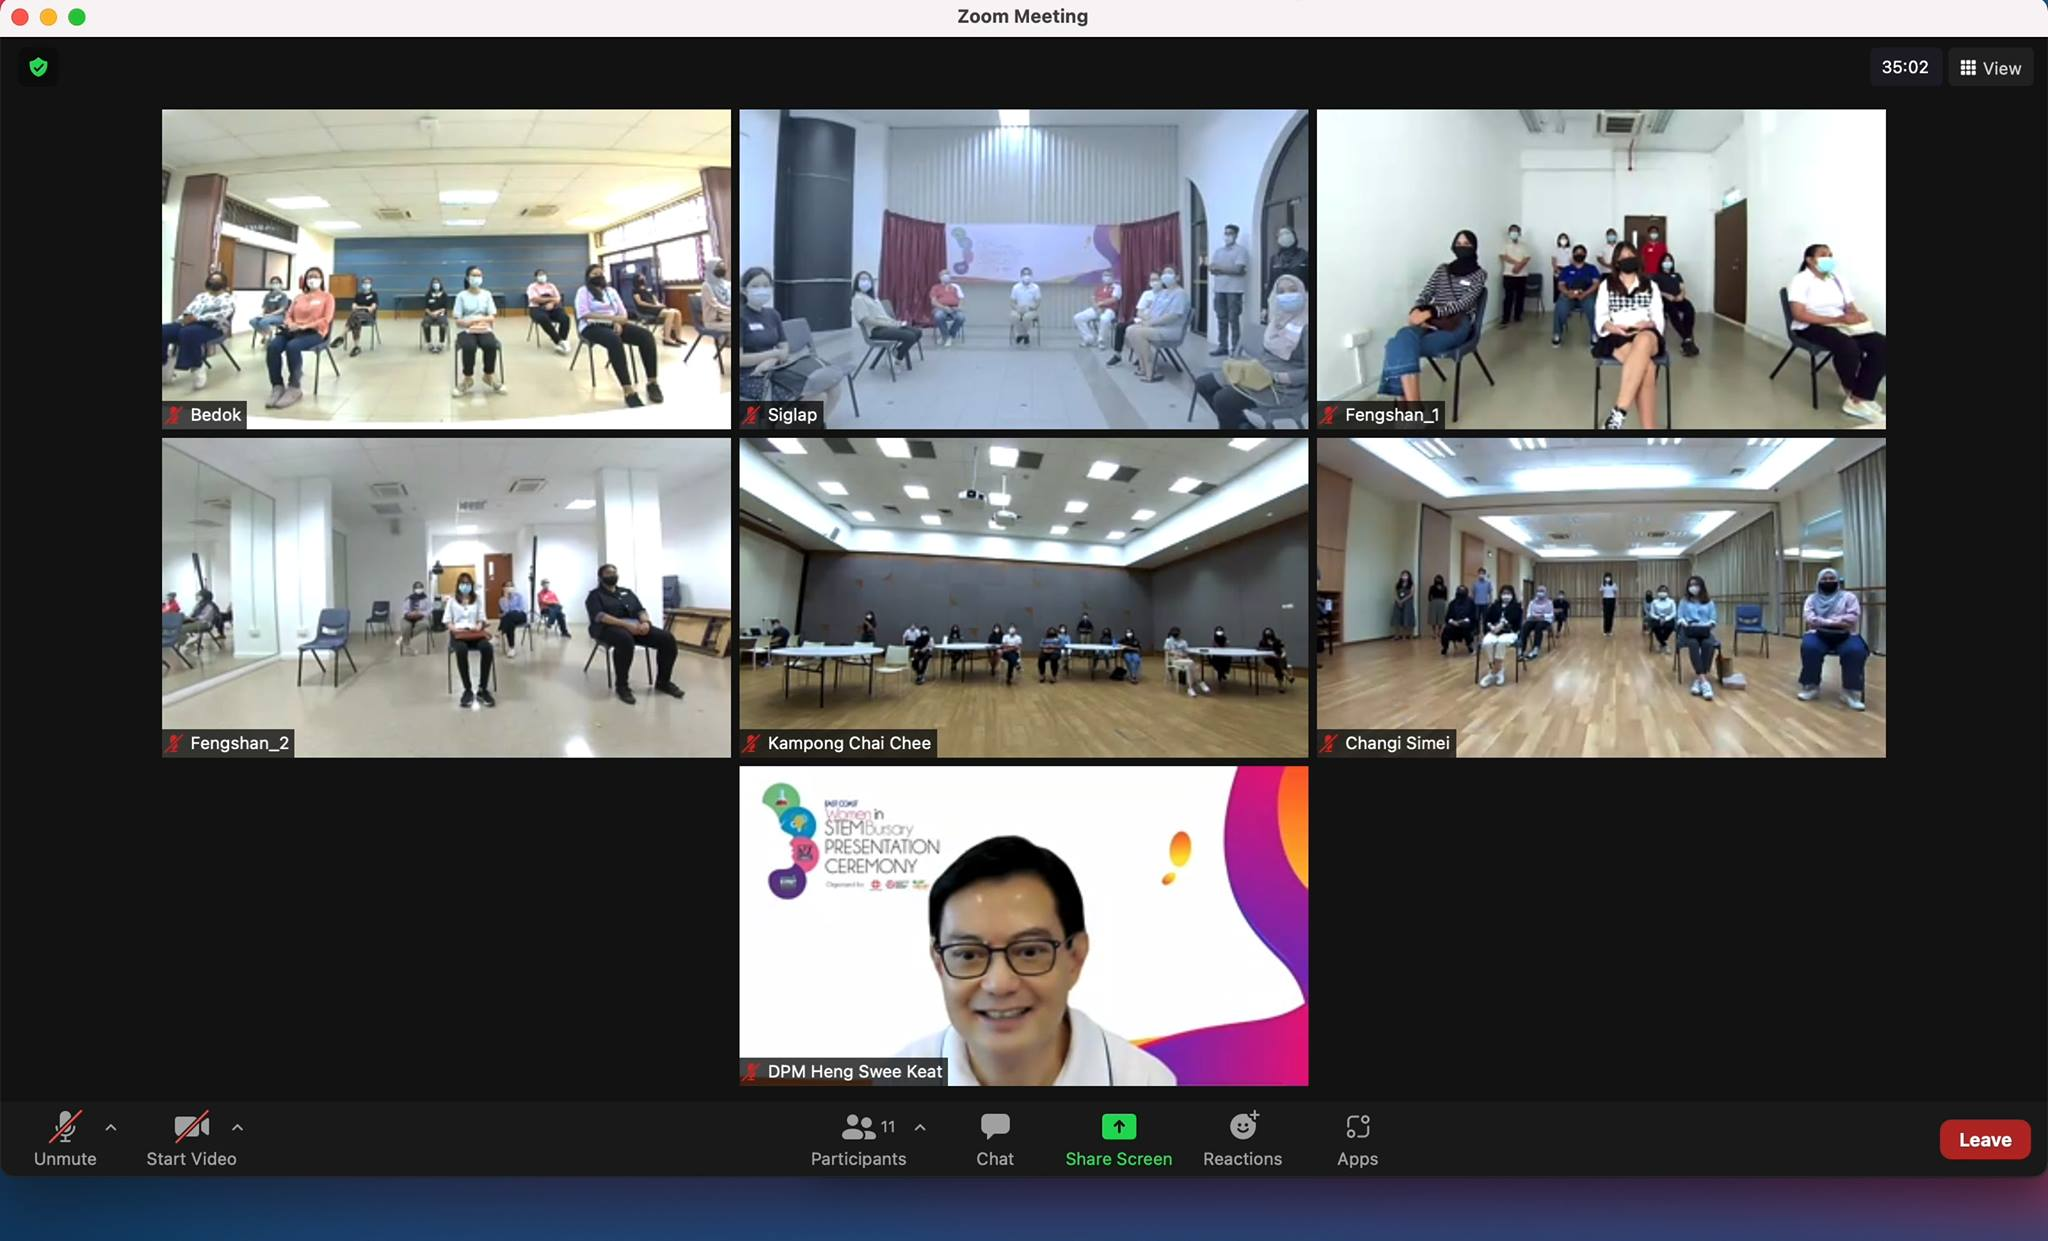This screenshot has width=2048, height=1241.
Task: Select the Siglap video tile
Action: (x=1023, y=269)
